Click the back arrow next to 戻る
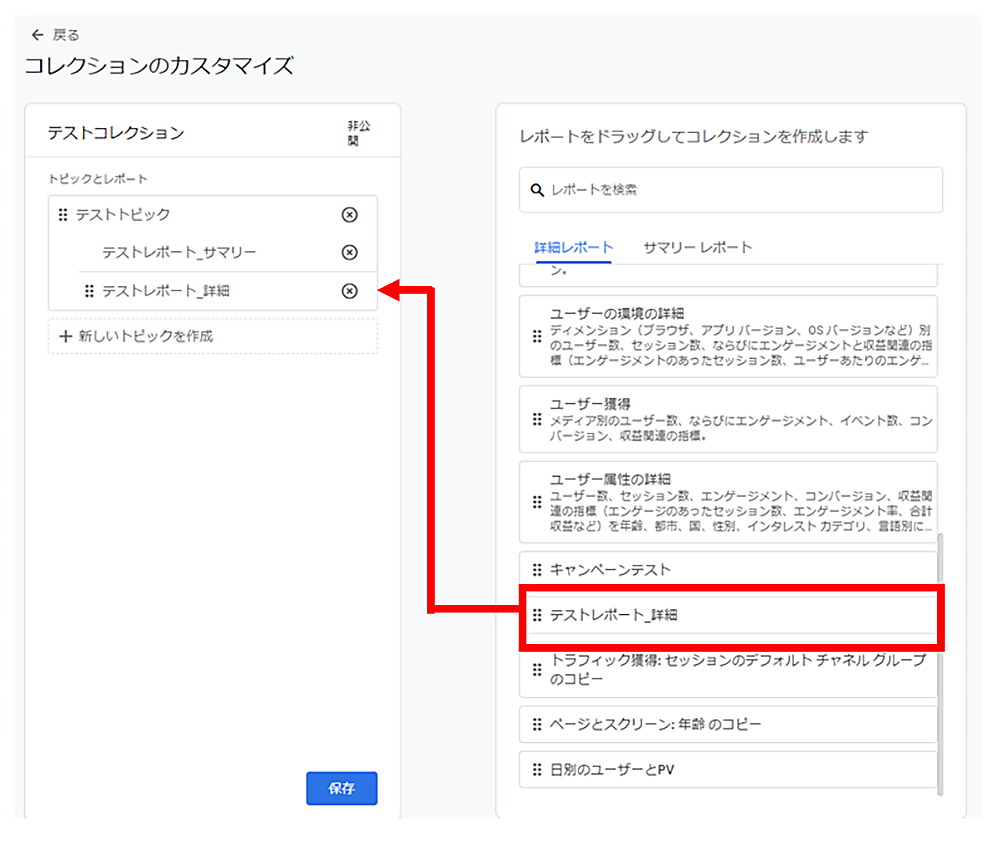Screen dimensions: 1000x845 [x=37, y=35]
